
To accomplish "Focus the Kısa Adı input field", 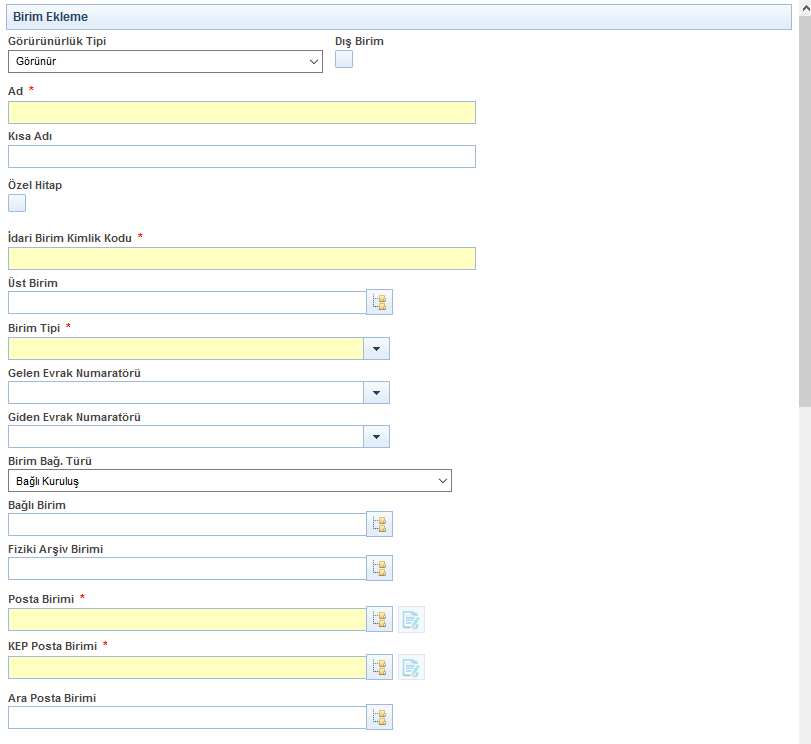I will [241, 157].
